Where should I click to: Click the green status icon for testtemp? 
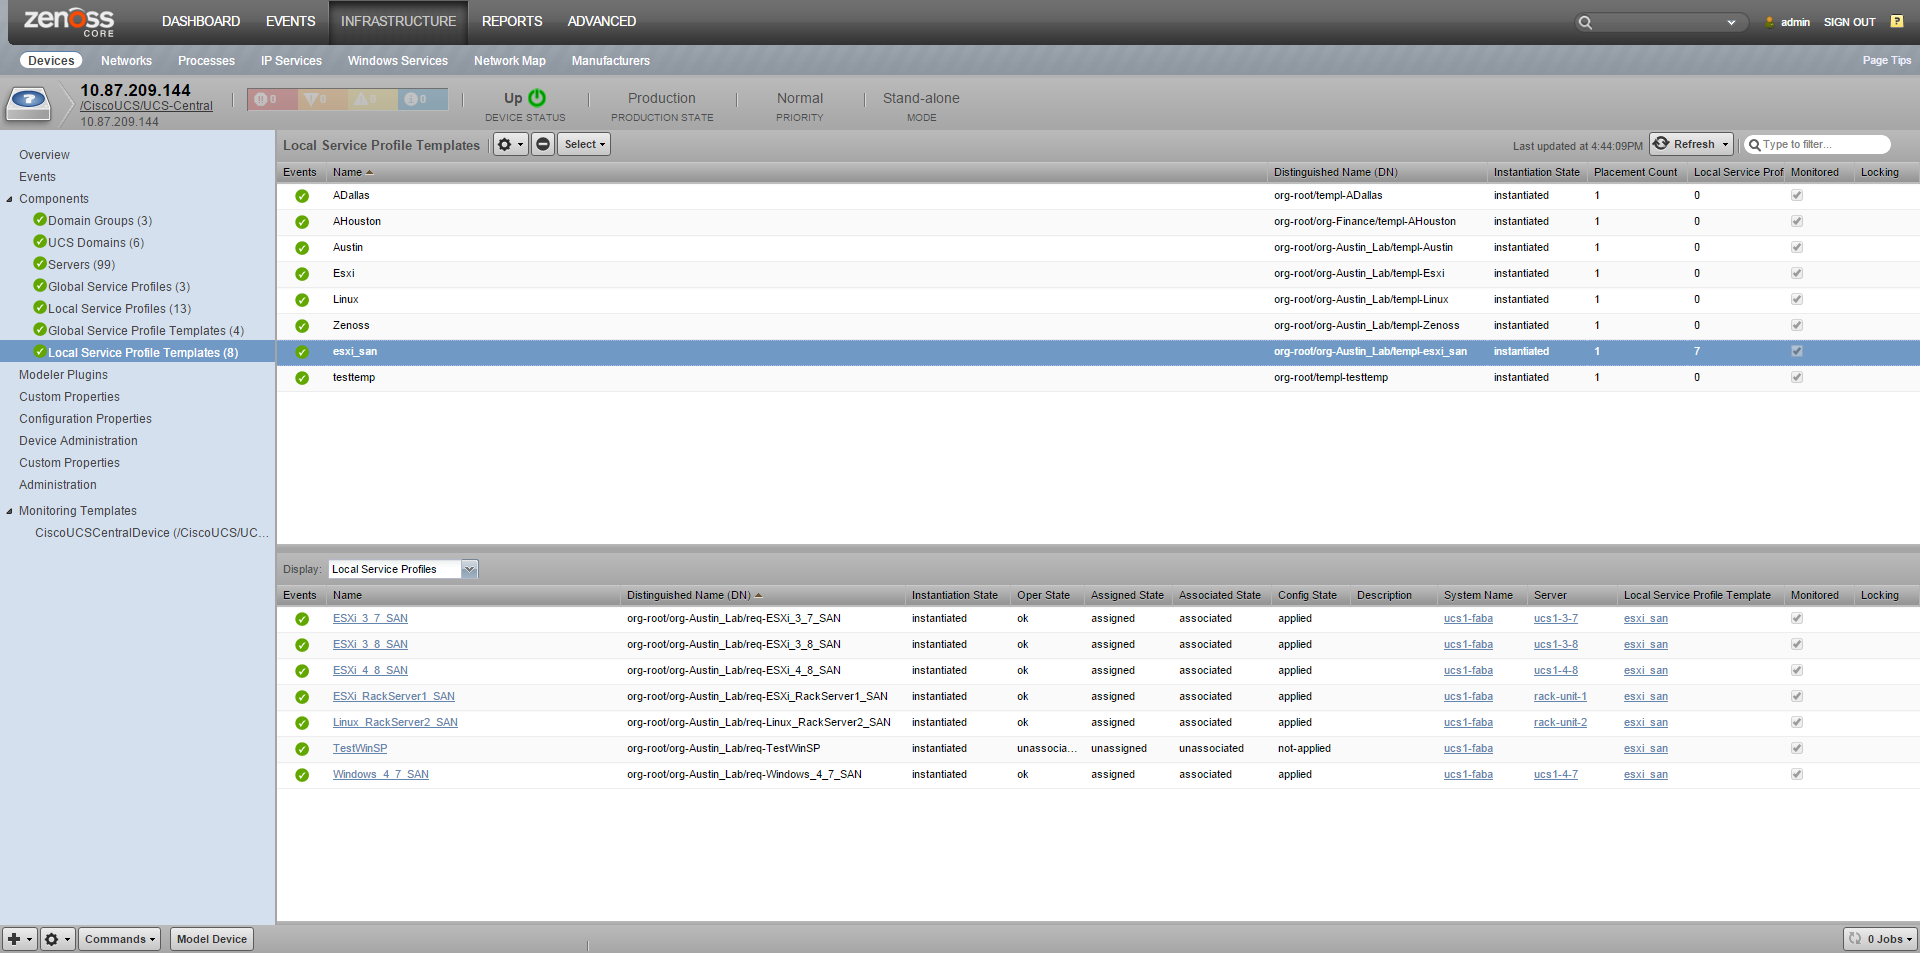tap(302, 378)
